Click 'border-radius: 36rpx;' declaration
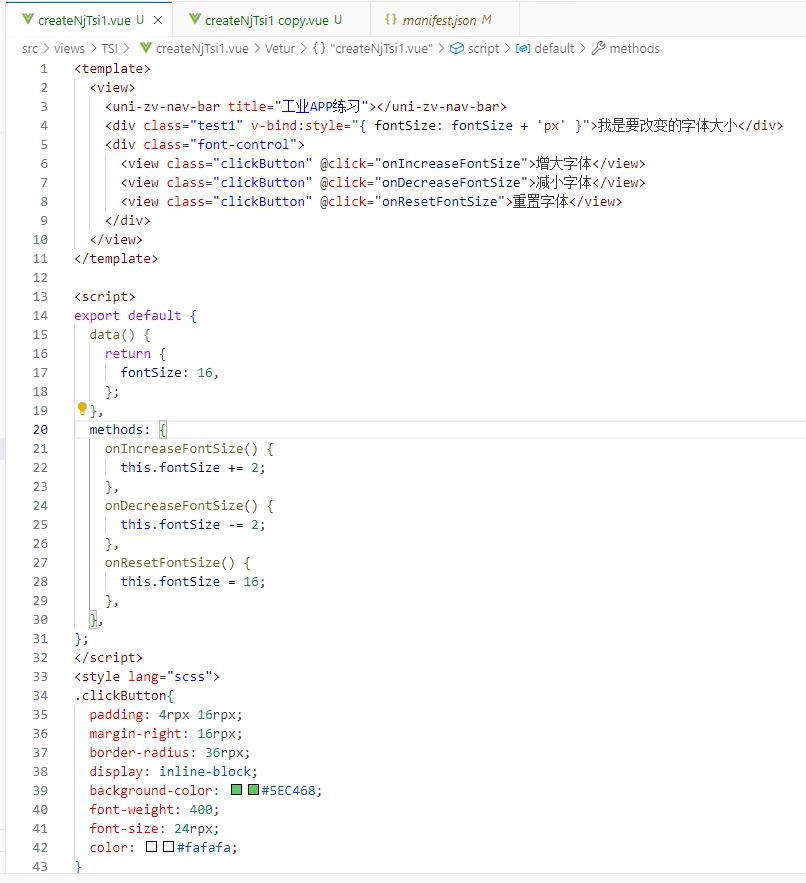This screenshot has width=806, height=883. pos(170,752)
